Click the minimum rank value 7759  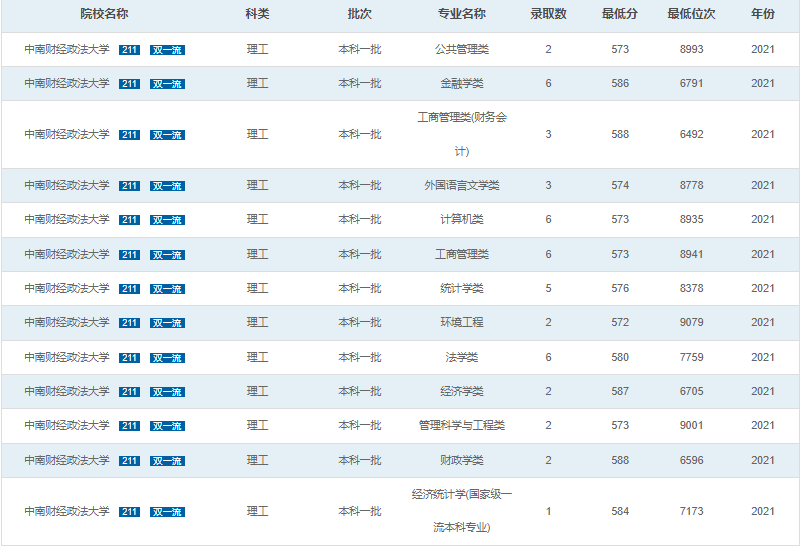pyautogui.click(x=692, y=357)
